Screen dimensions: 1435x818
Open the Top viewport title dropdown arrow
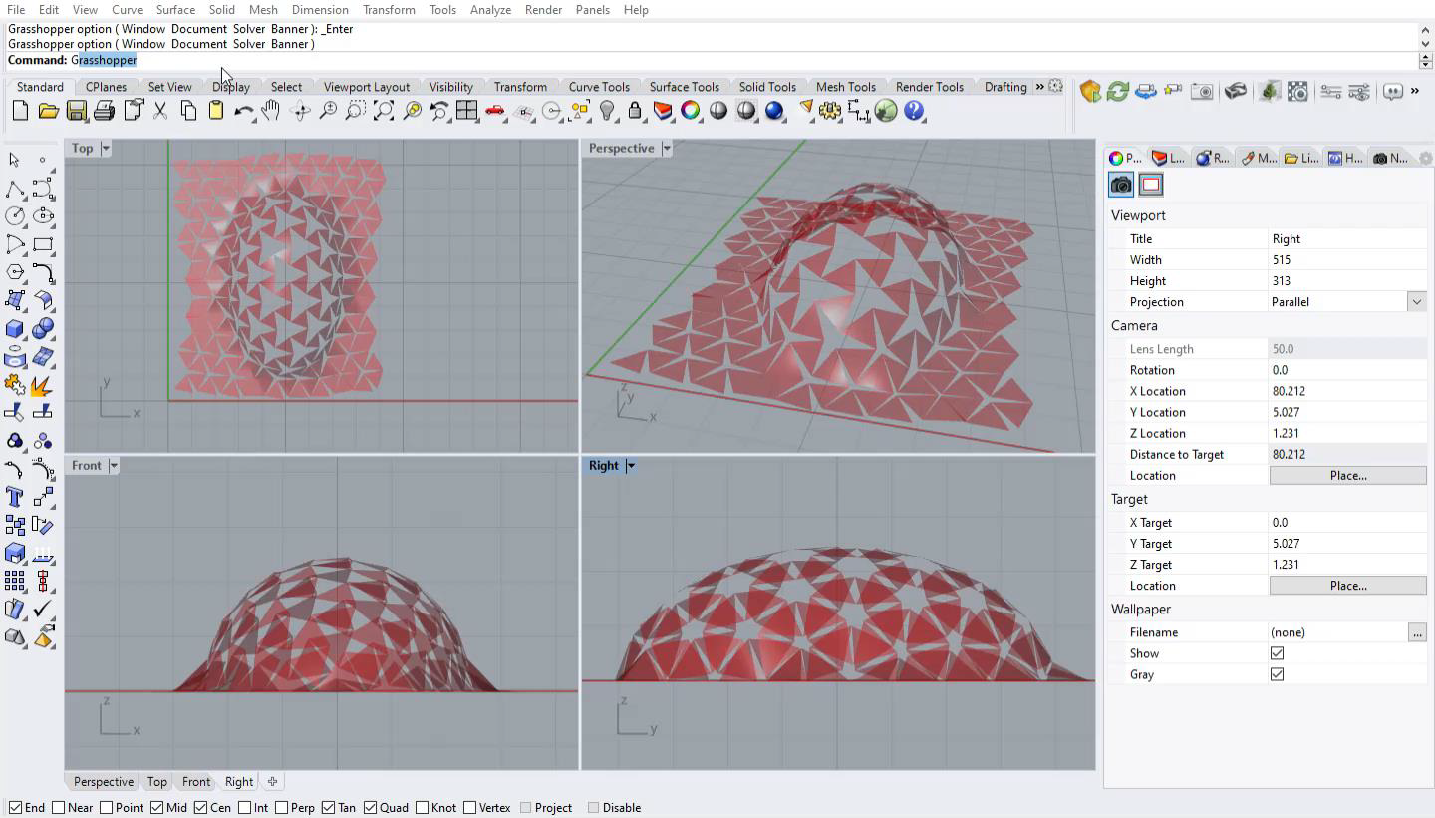(x=106, y=149)
